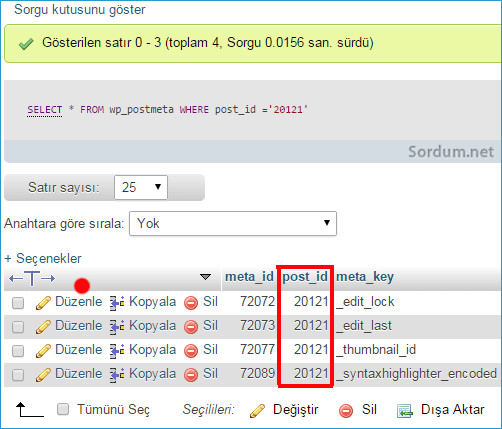The width and height of the screenshot is (502, 429).
Task: Click red delete icon in the 72073 row
Action: click(x=191, y=327)
